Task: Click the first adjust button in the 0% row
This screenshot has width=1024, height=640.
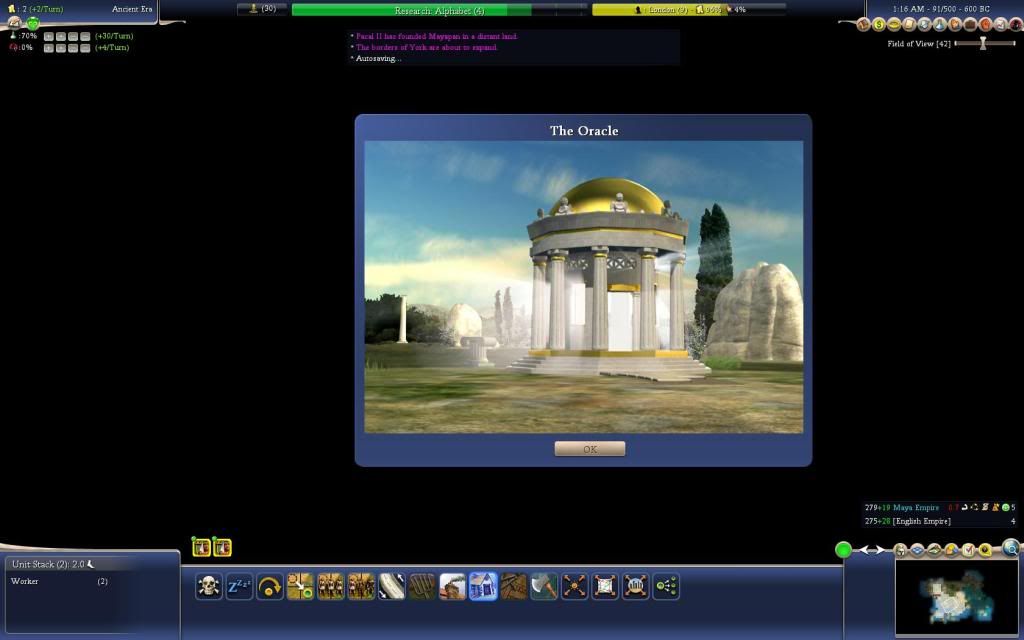Action: pos(48,48)
